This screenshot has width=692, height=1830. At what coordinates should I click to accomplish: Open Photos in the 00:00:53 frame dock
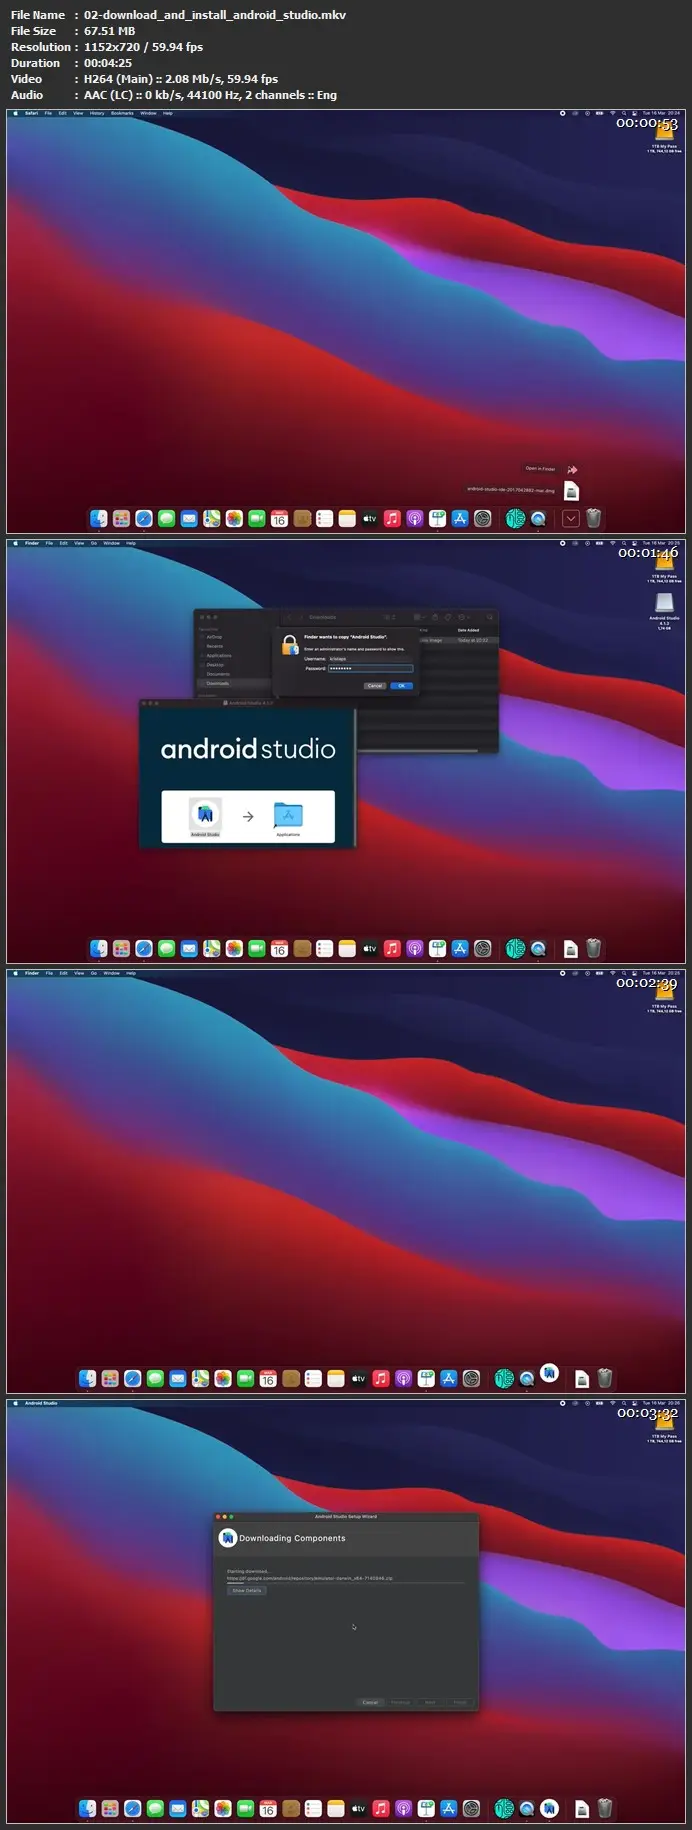[x=234, y=518]
